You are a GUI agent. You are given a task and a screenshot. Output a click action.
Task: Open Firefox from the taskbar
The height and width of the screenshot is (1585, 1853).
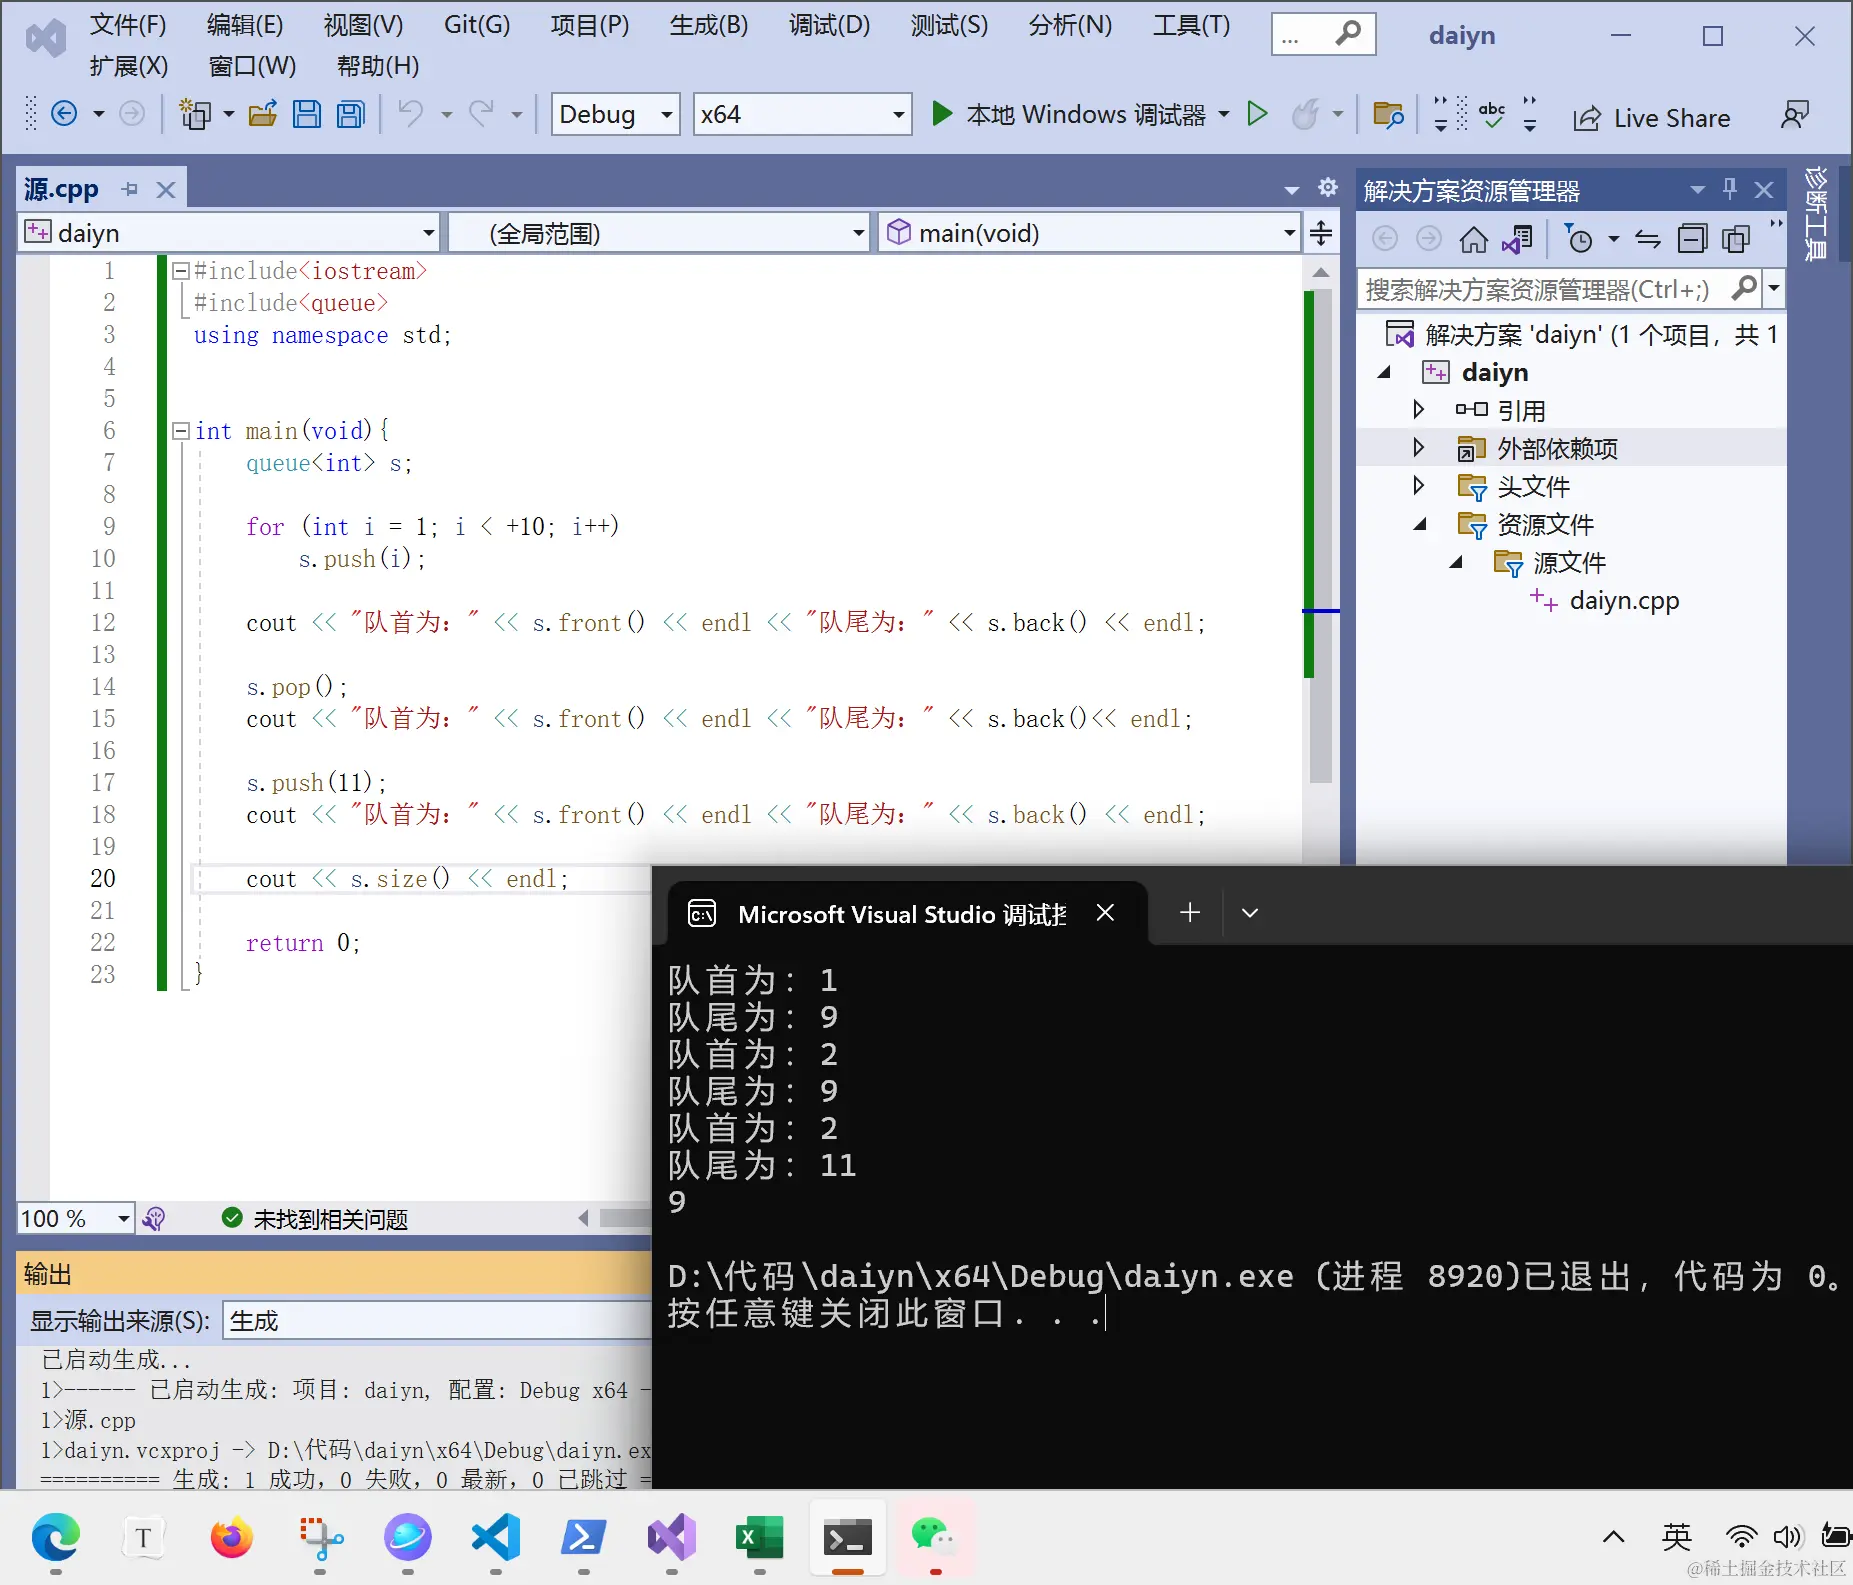pyautogui.click(x=232, y=1537)
